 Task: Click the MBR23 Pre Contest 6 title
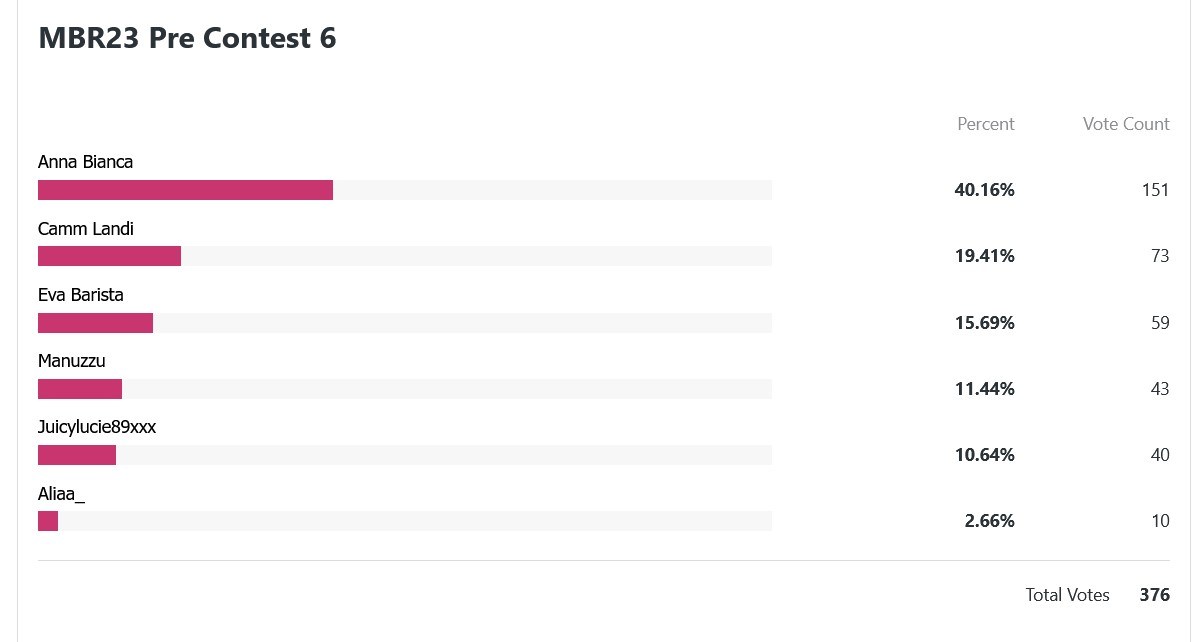click(187, 38)
